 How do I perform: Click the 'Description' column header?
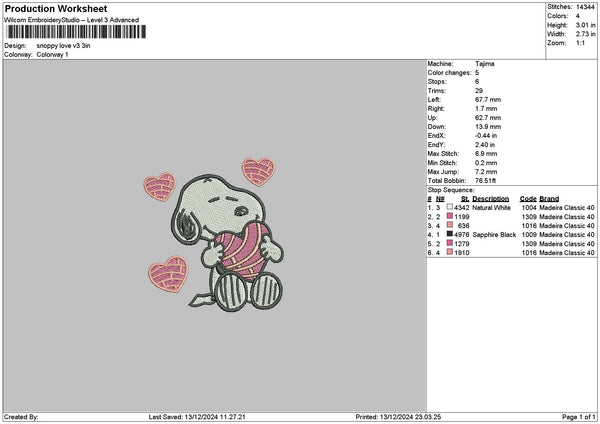pyautogui.click(x=491, y=199)
